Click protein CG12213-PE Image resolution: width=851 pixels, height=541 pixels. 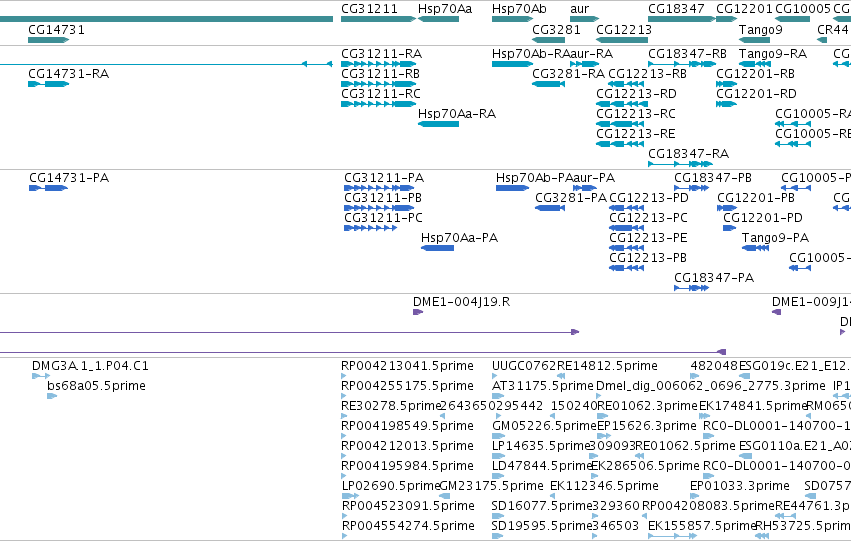[626, 248]
